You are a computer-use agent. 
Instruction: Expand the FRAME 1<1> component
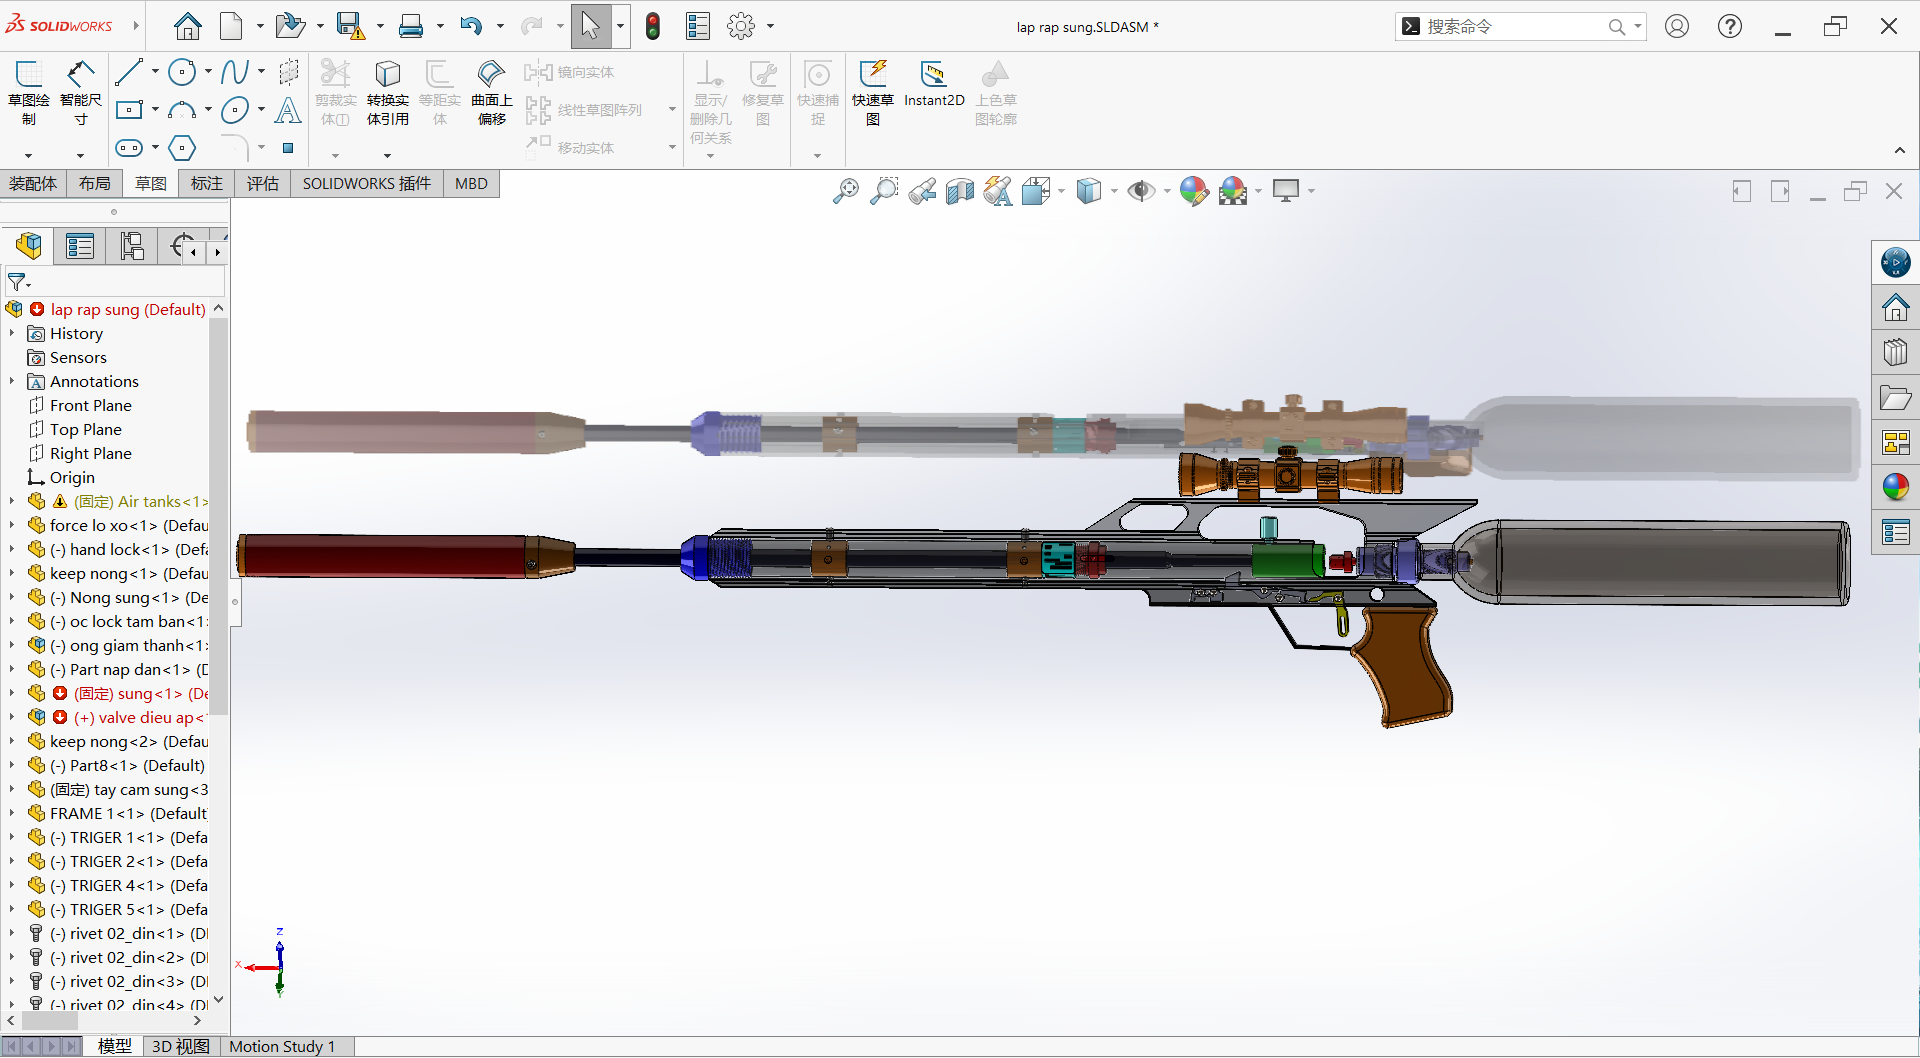(12, 813)
